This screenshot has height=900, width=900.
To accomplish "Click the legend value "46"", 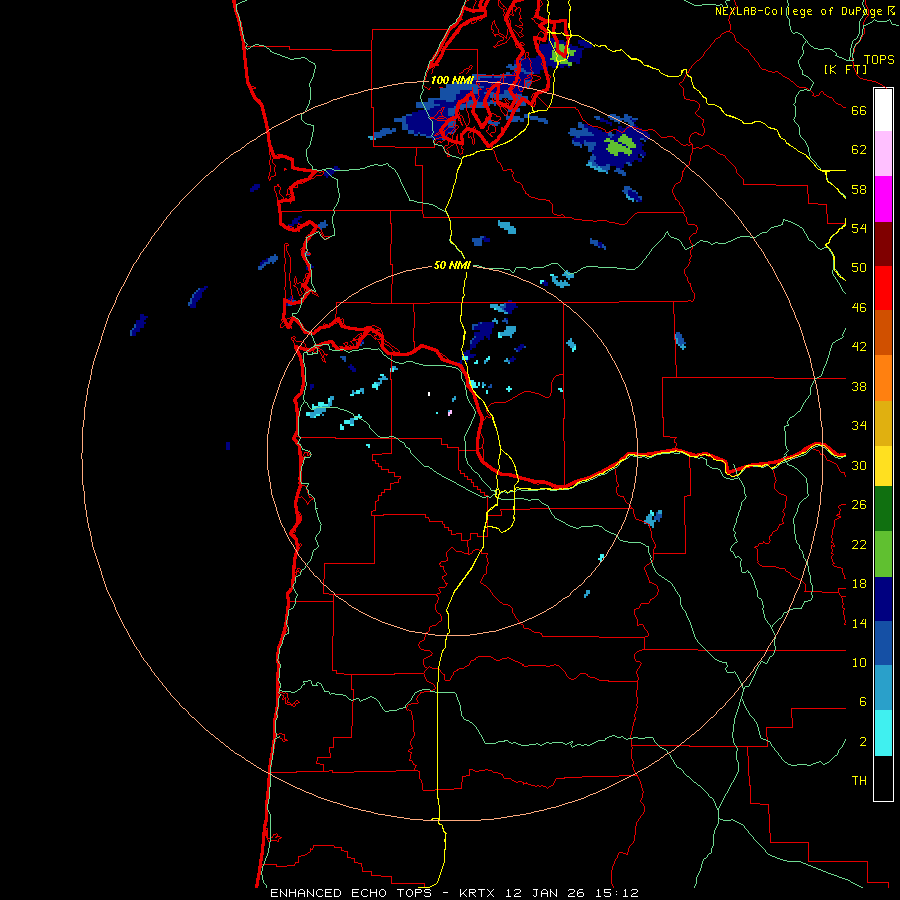I will coord(859,308).
